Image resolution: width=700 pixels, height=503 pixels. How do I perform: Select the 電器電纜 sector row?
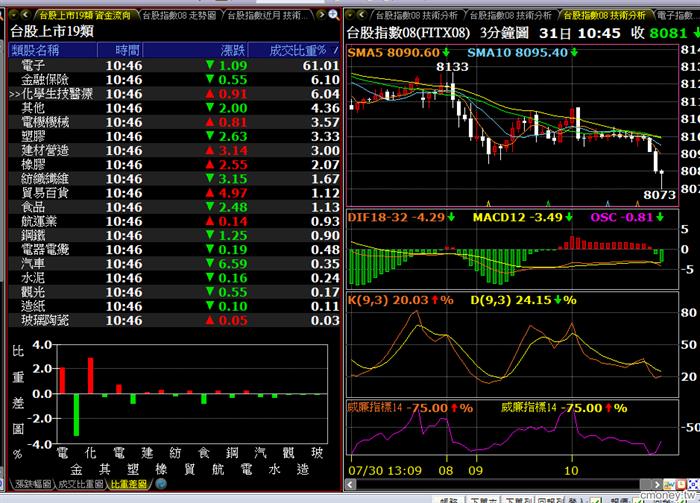pos(174,249)
